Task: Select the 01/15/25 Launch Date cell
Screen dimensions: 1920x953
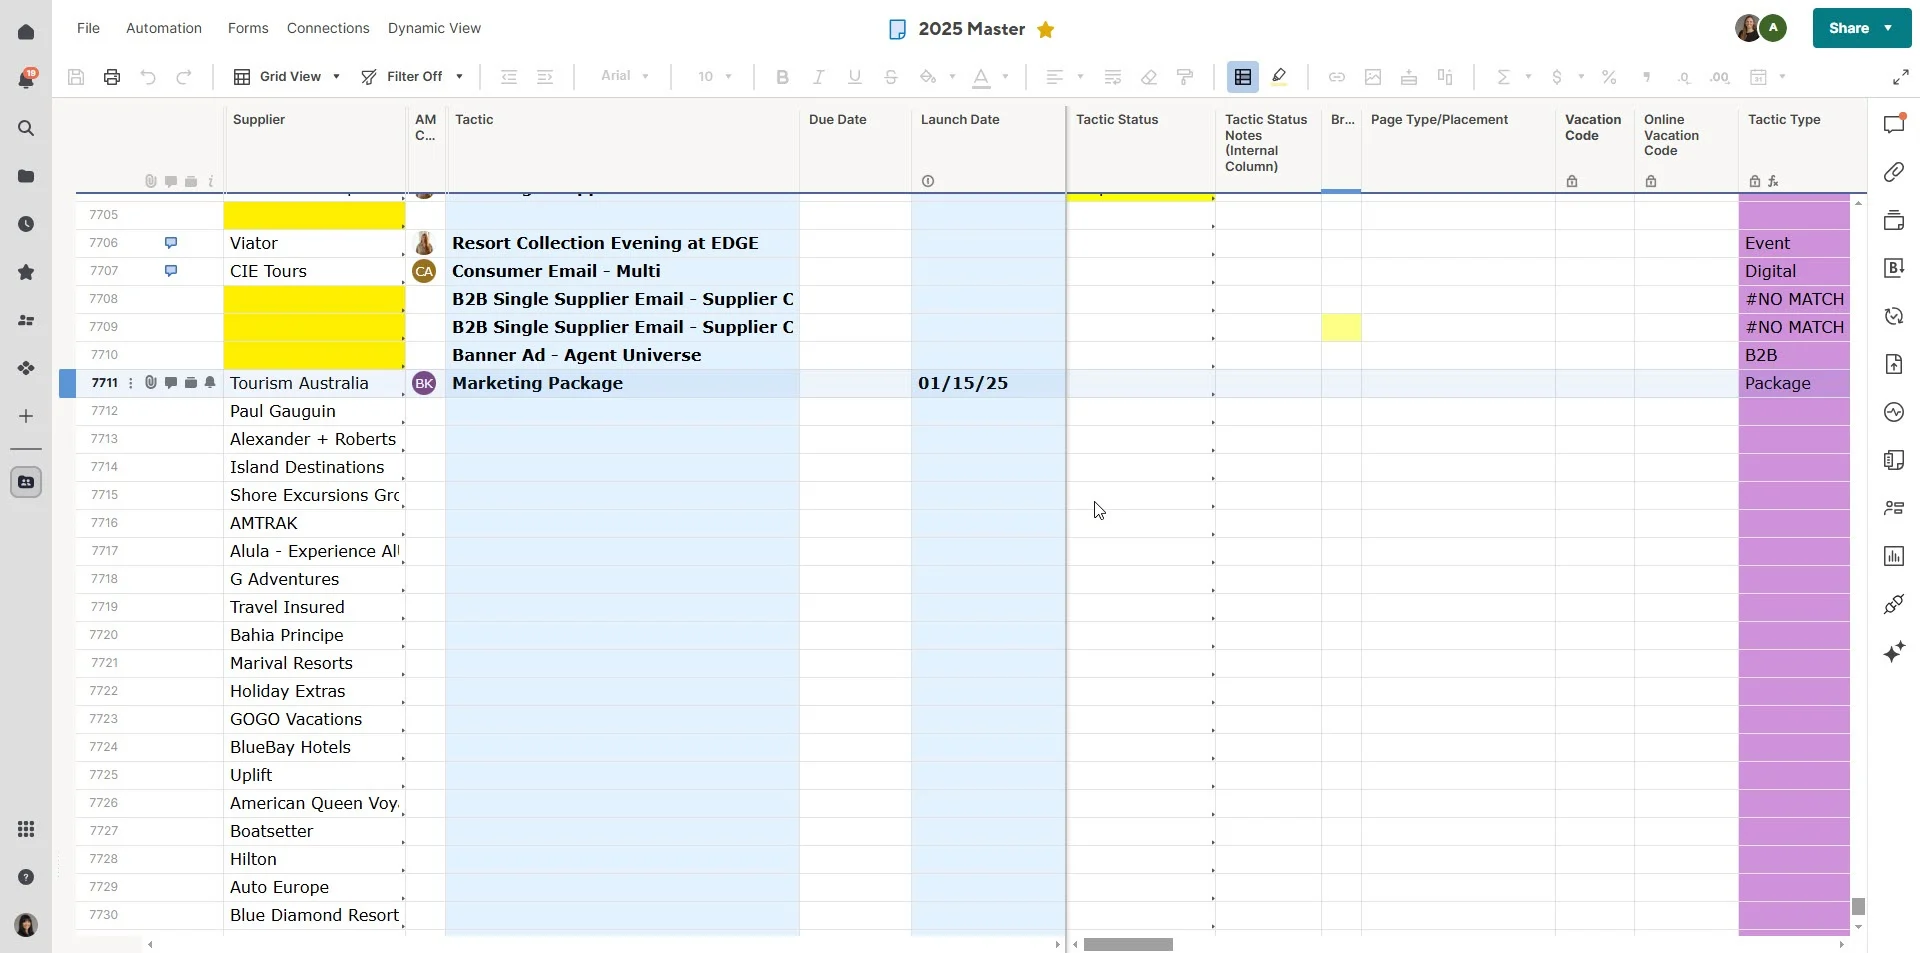Action: 988,383
